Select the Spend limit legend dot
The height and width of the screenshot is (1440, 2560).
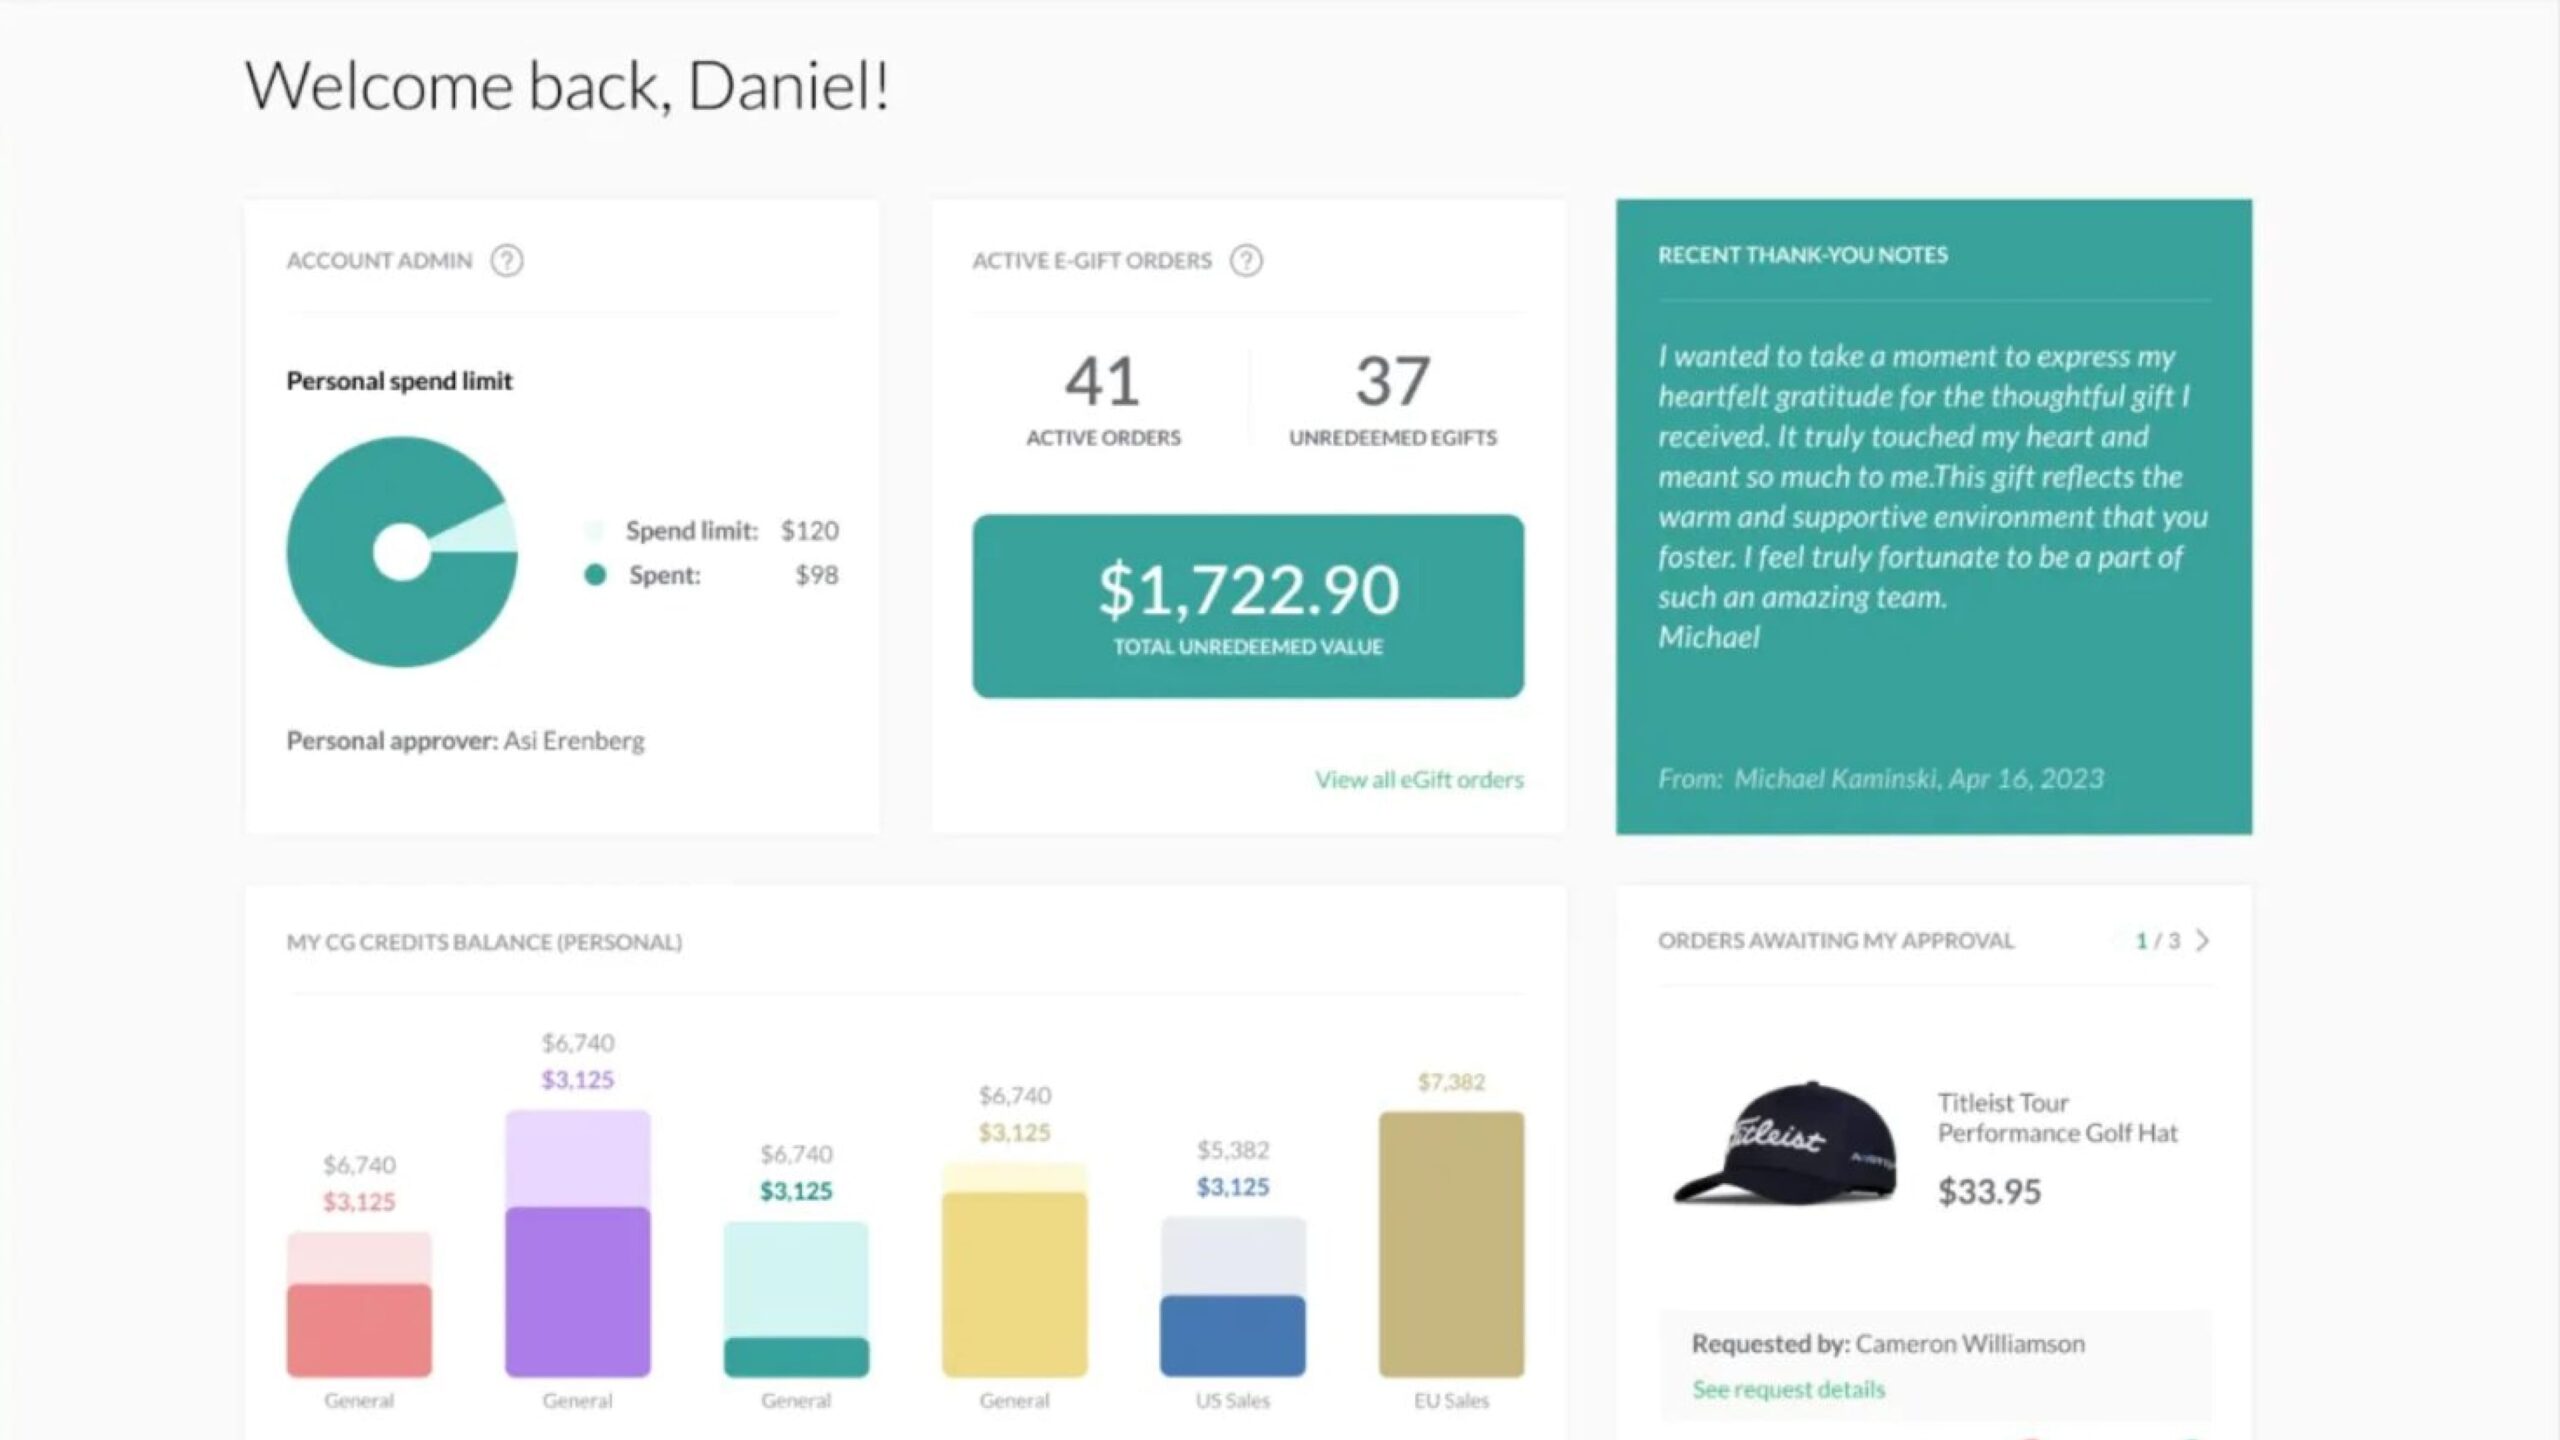click(x=595, y=530)
